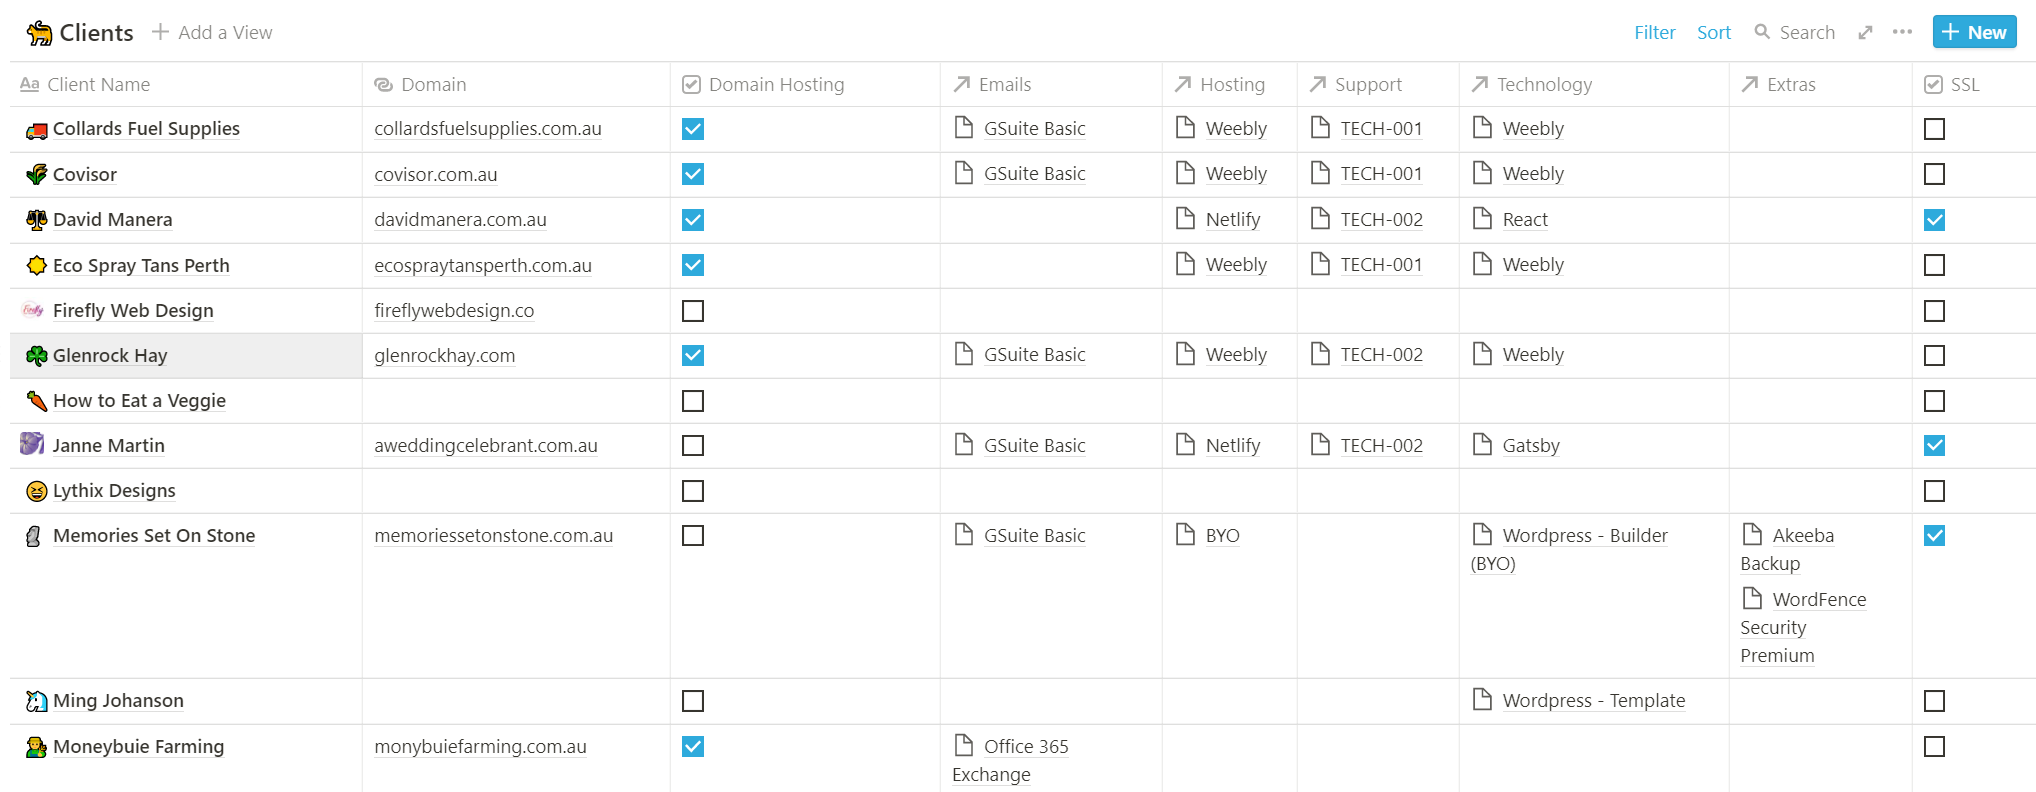
Task: Click the page icon beside WordFence Security Premium
Action: pyautogui.click(x=1752, y=598)
